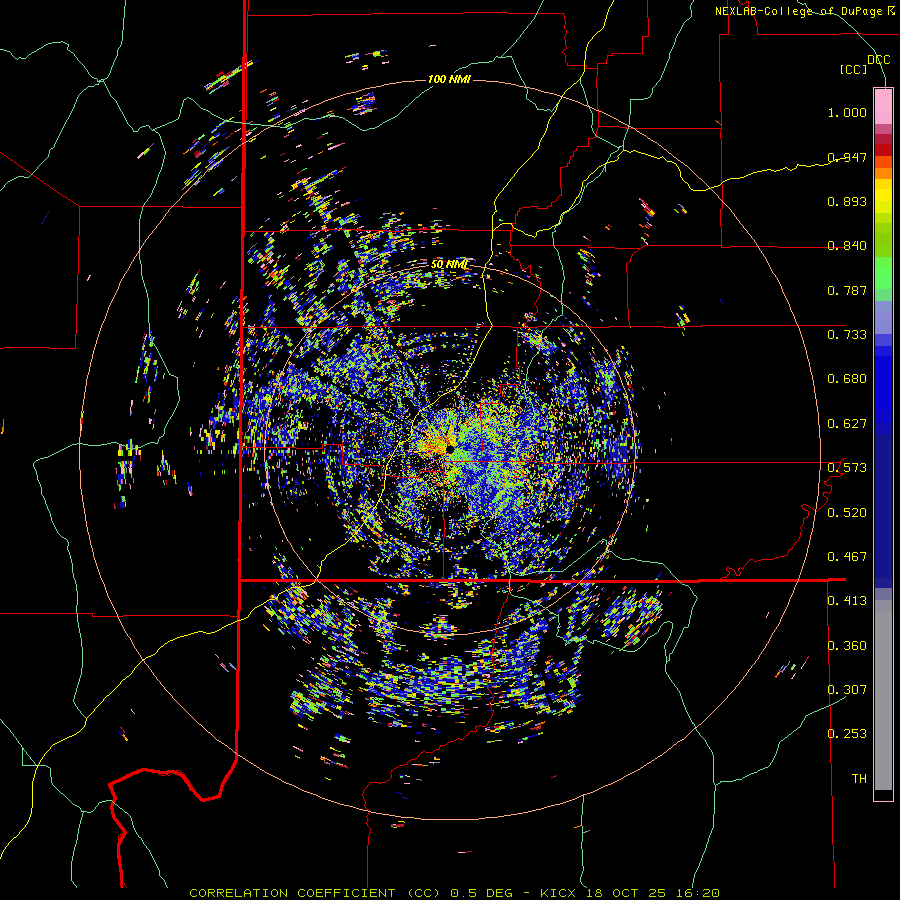The width and height of the screenshot is (900, 900).
Task: Click the pink top of color bar
Action: coord(883,106)
